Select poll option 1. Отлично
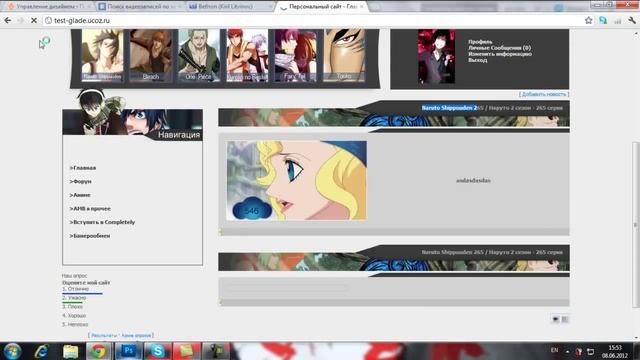 (x=76, y=289)
